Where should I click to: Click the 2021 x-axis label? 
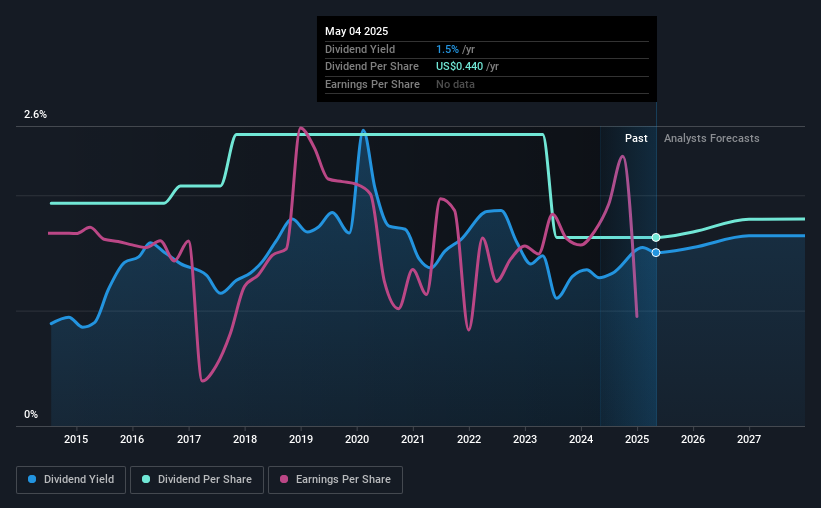tap(413, 439)
